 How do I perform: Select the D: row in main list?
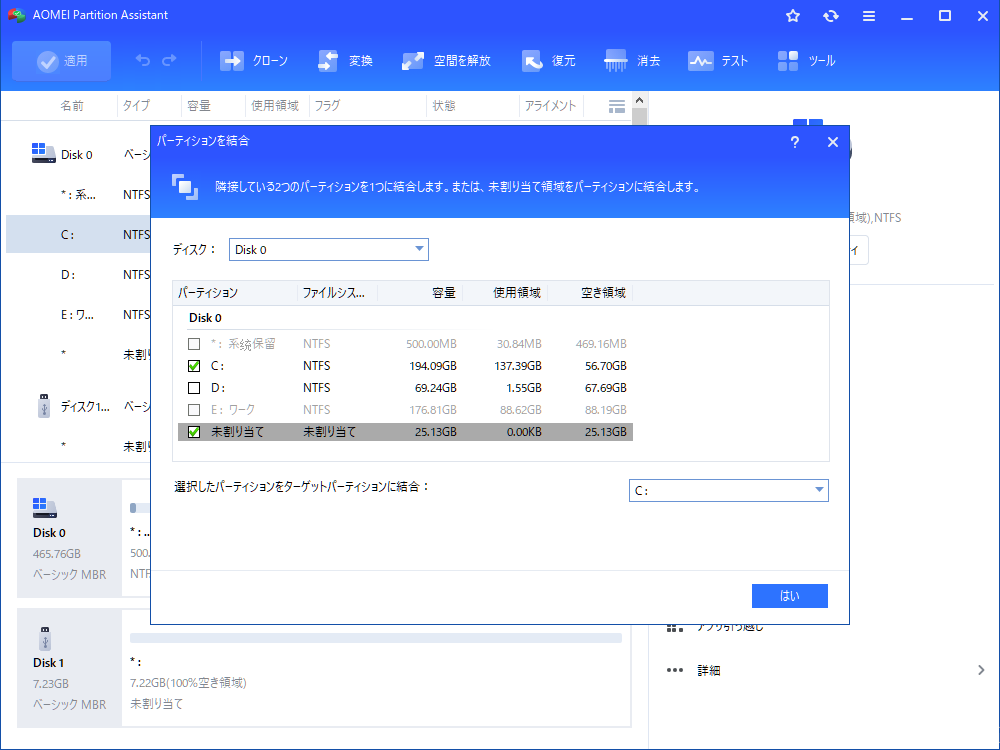click(78, 274)
